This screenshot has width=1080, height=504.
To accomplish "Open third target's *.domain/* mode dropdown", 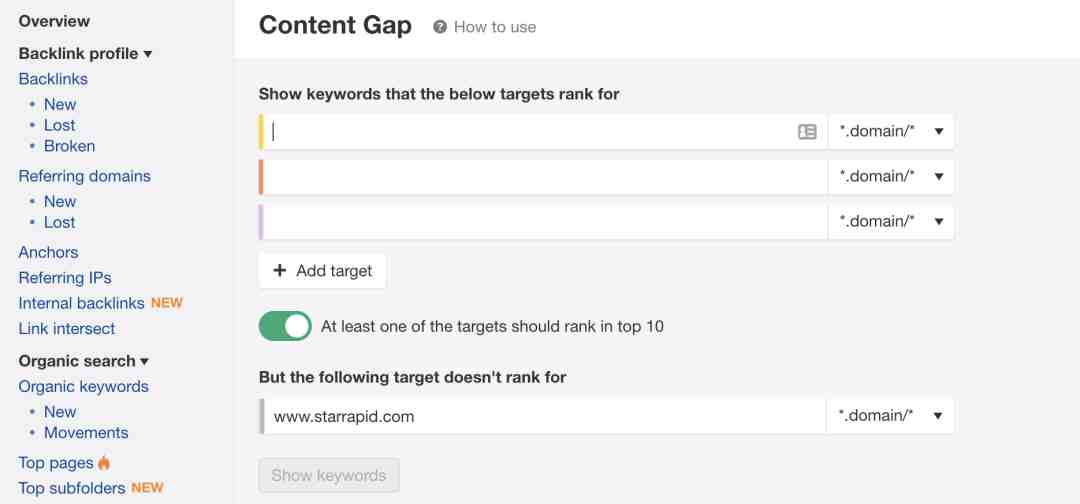I will coord(891,221).
